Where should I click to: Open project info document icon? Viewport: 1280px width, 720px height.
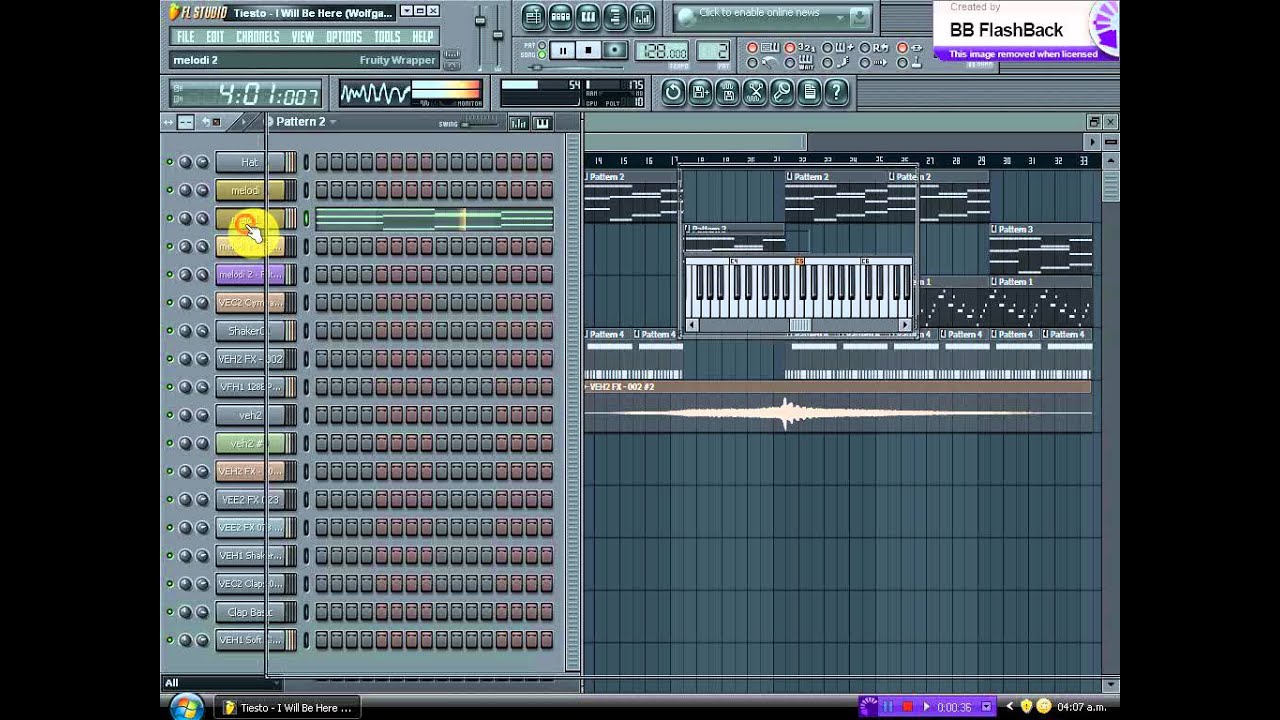(809, 92)
